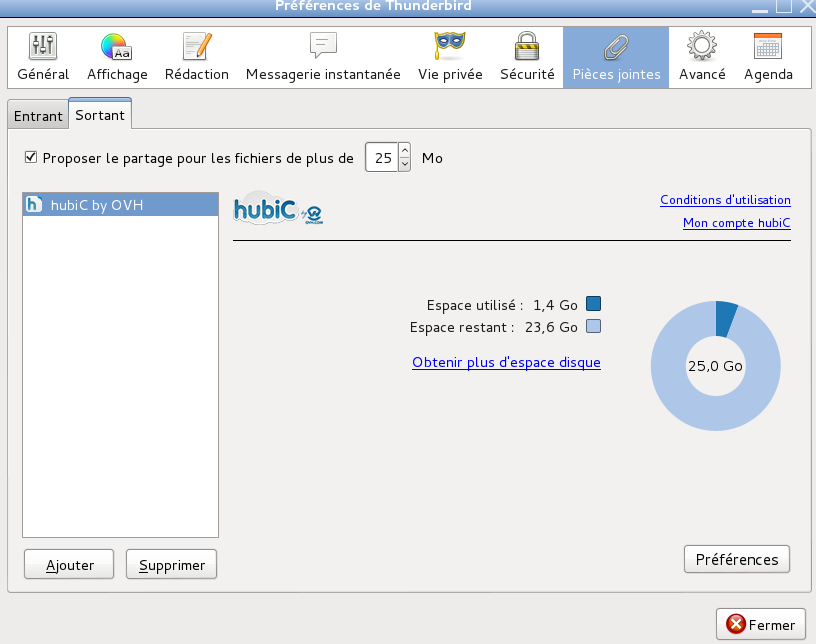The height and width of the screenshot is (644, 816).
Task: Open the Avancé preferences pane
Action: point(702,57)
